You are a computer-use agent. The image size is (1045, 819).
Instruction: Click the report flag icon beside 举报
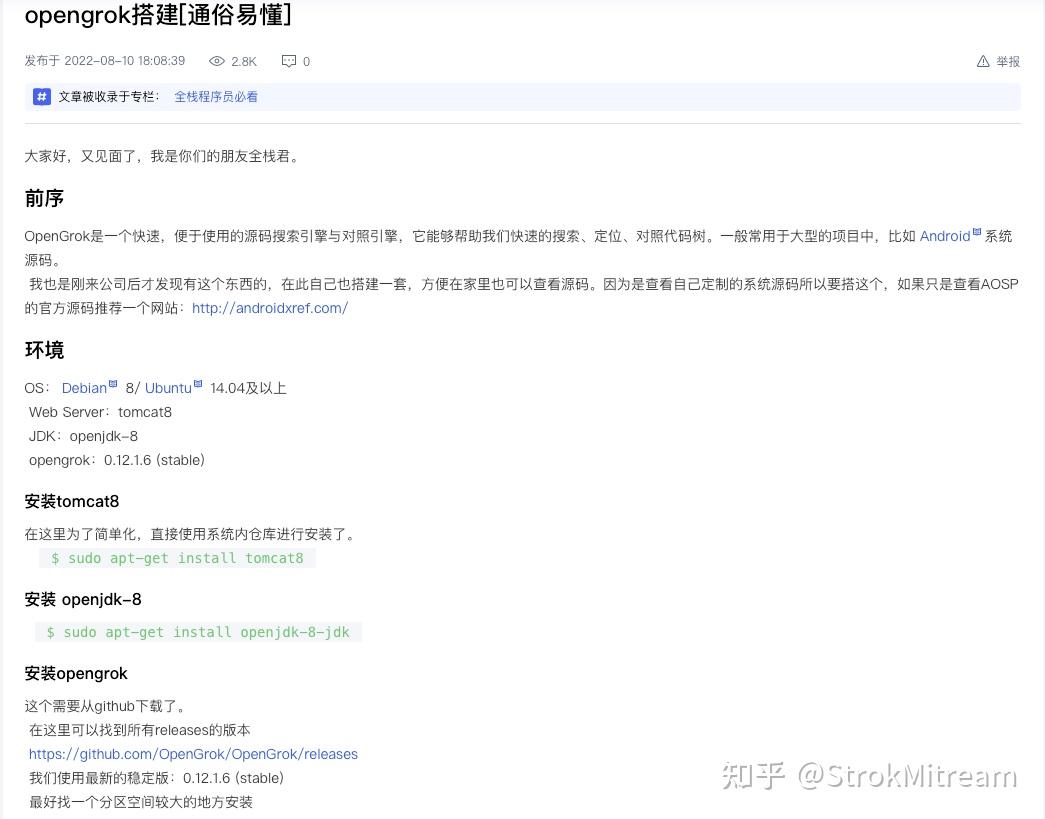pos(983,61)
